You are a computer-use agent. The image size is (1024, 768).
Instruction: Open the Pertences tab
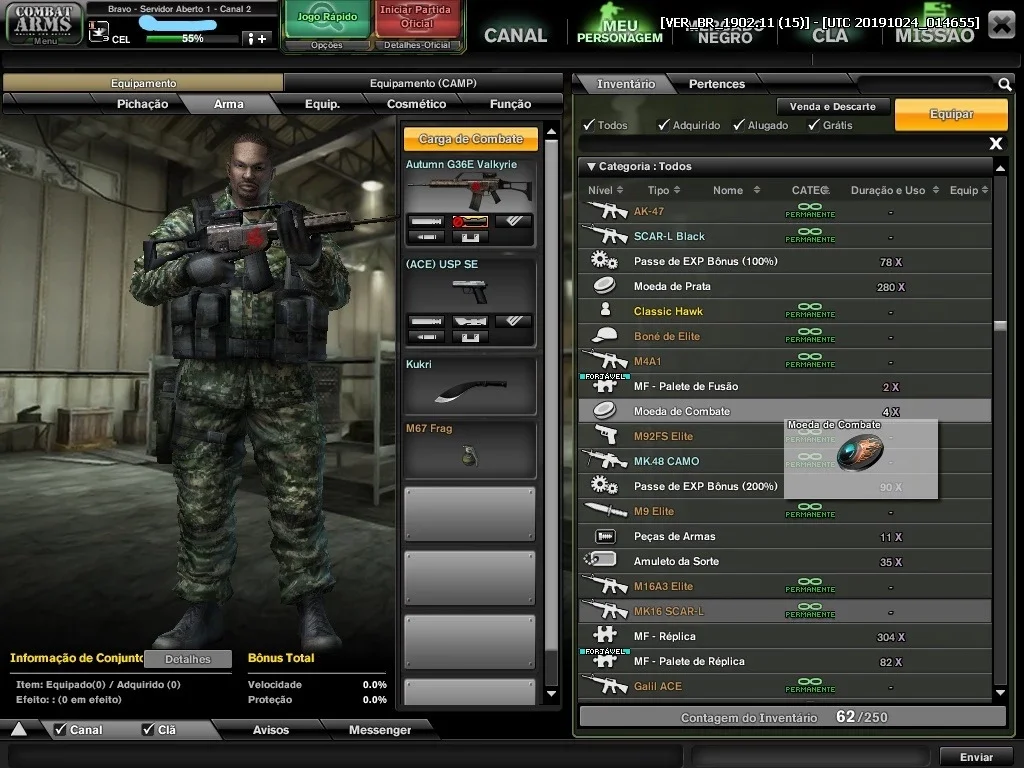[x=716, y=84]
